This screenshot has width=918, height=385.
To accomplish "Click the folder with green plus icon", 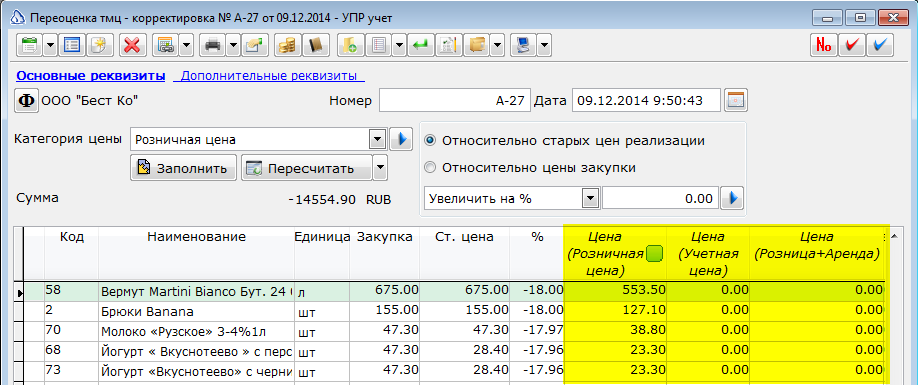I will pyautogui.click(x=351, y=45).
